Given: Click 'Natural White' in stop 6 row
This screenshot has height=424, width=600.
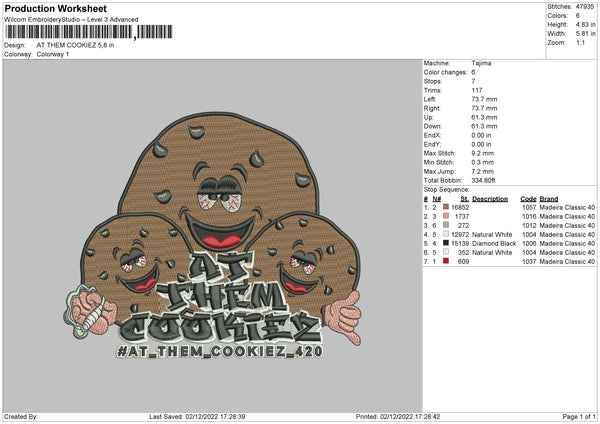Looking at the screenshot, I should click(492, 253).
